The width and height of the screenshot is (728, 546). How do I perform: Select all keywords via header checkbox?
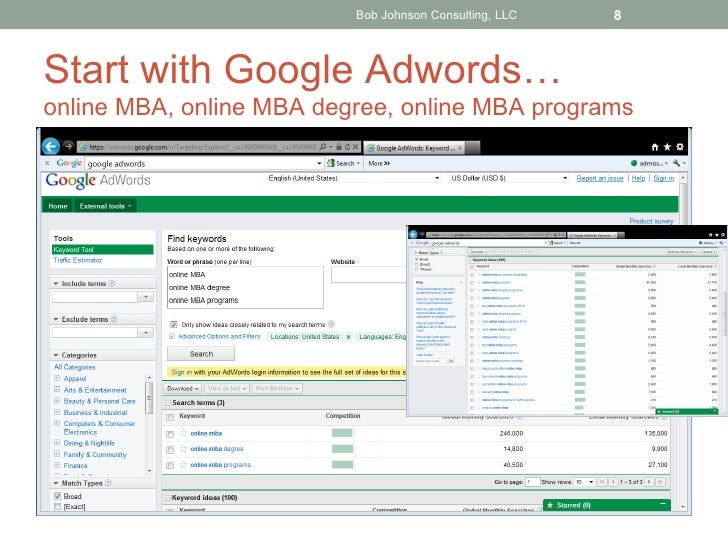pos(170,417)
